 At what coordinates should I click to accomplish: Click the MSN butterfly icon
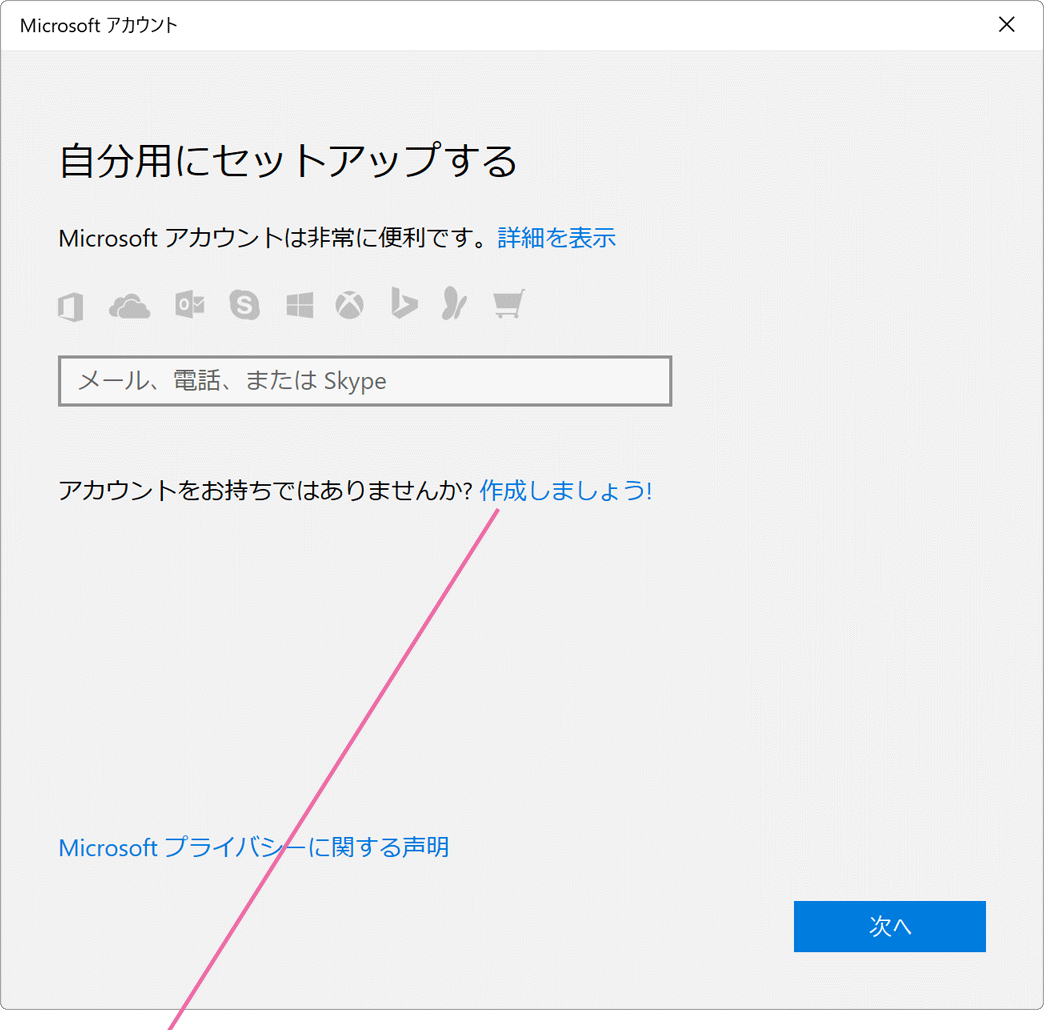coord(455,304)
